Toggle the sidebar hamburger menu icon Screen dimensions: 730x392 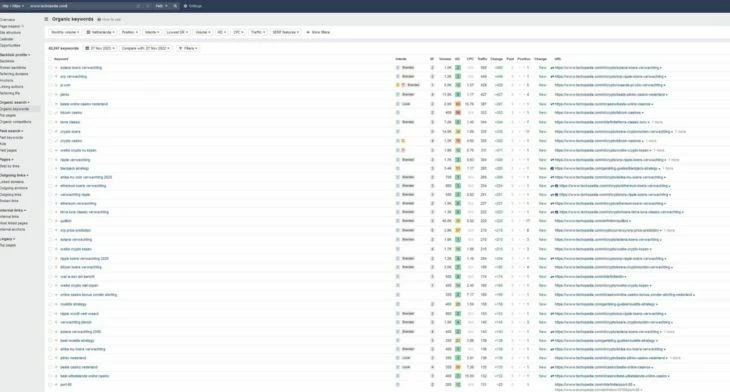click(x=46, y=19)
